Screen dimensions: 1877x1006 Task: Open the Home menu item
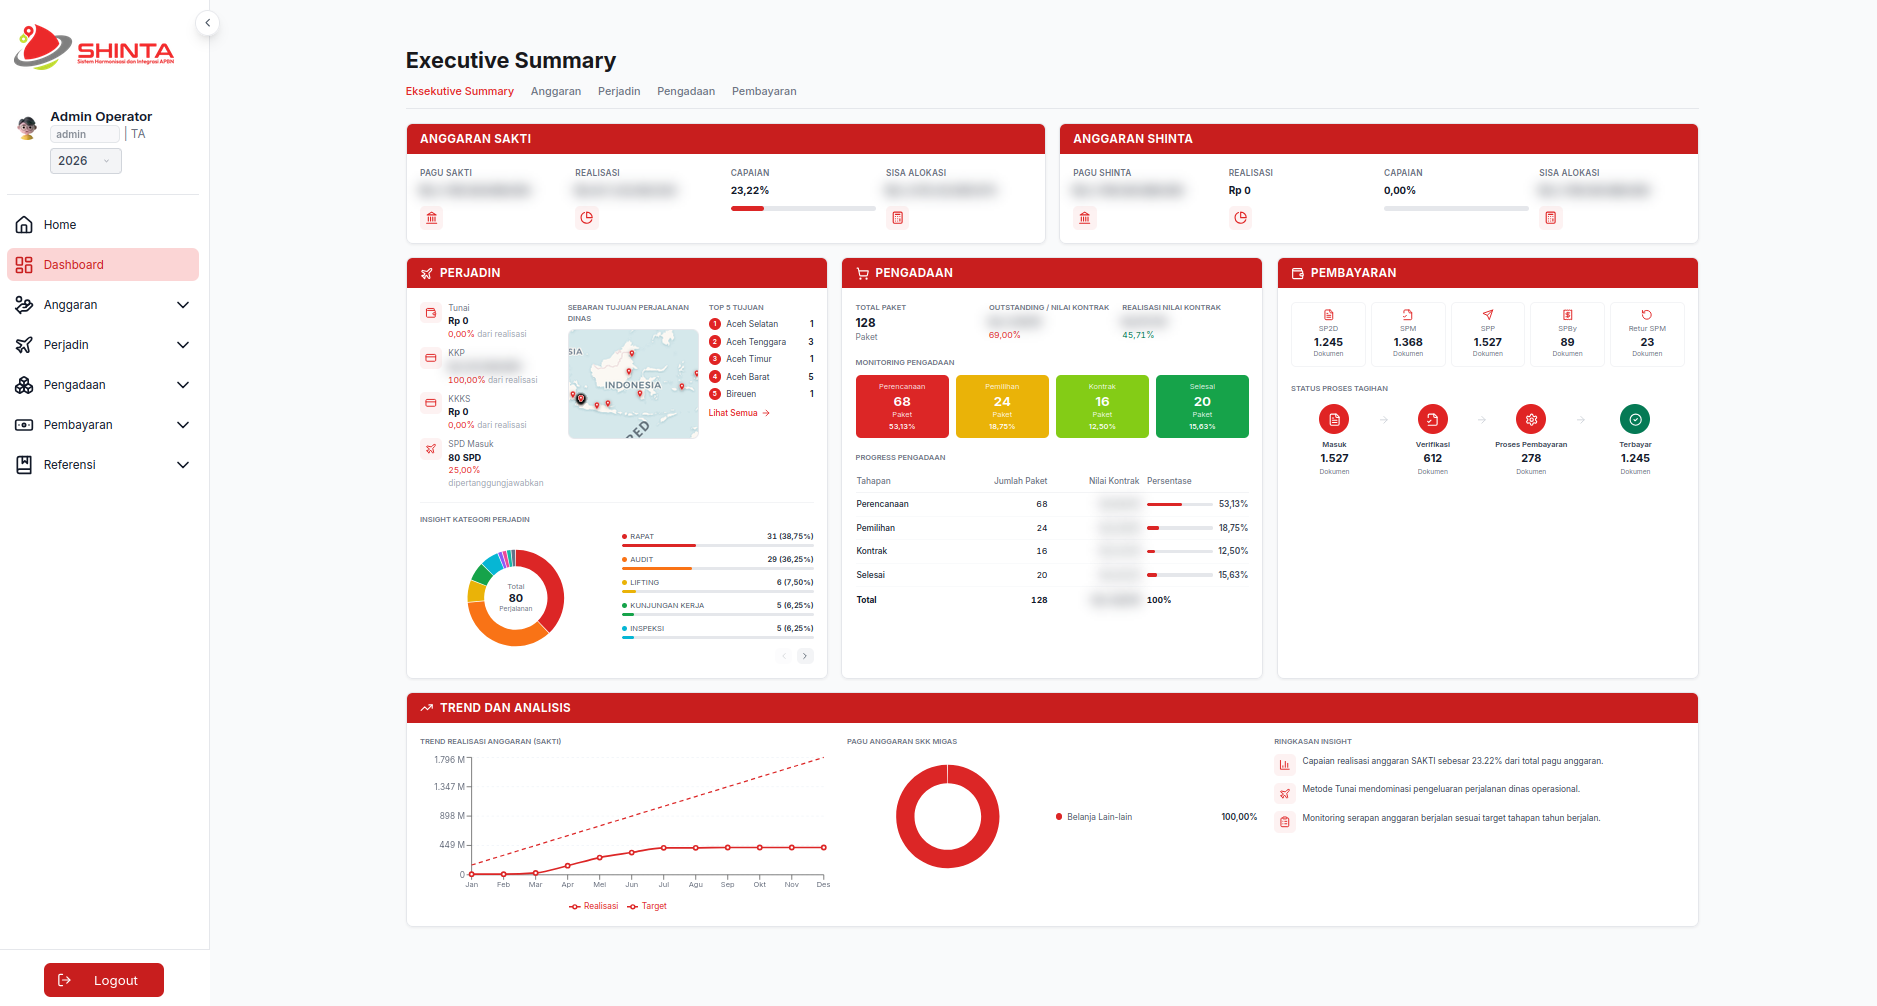pos(103,225)
